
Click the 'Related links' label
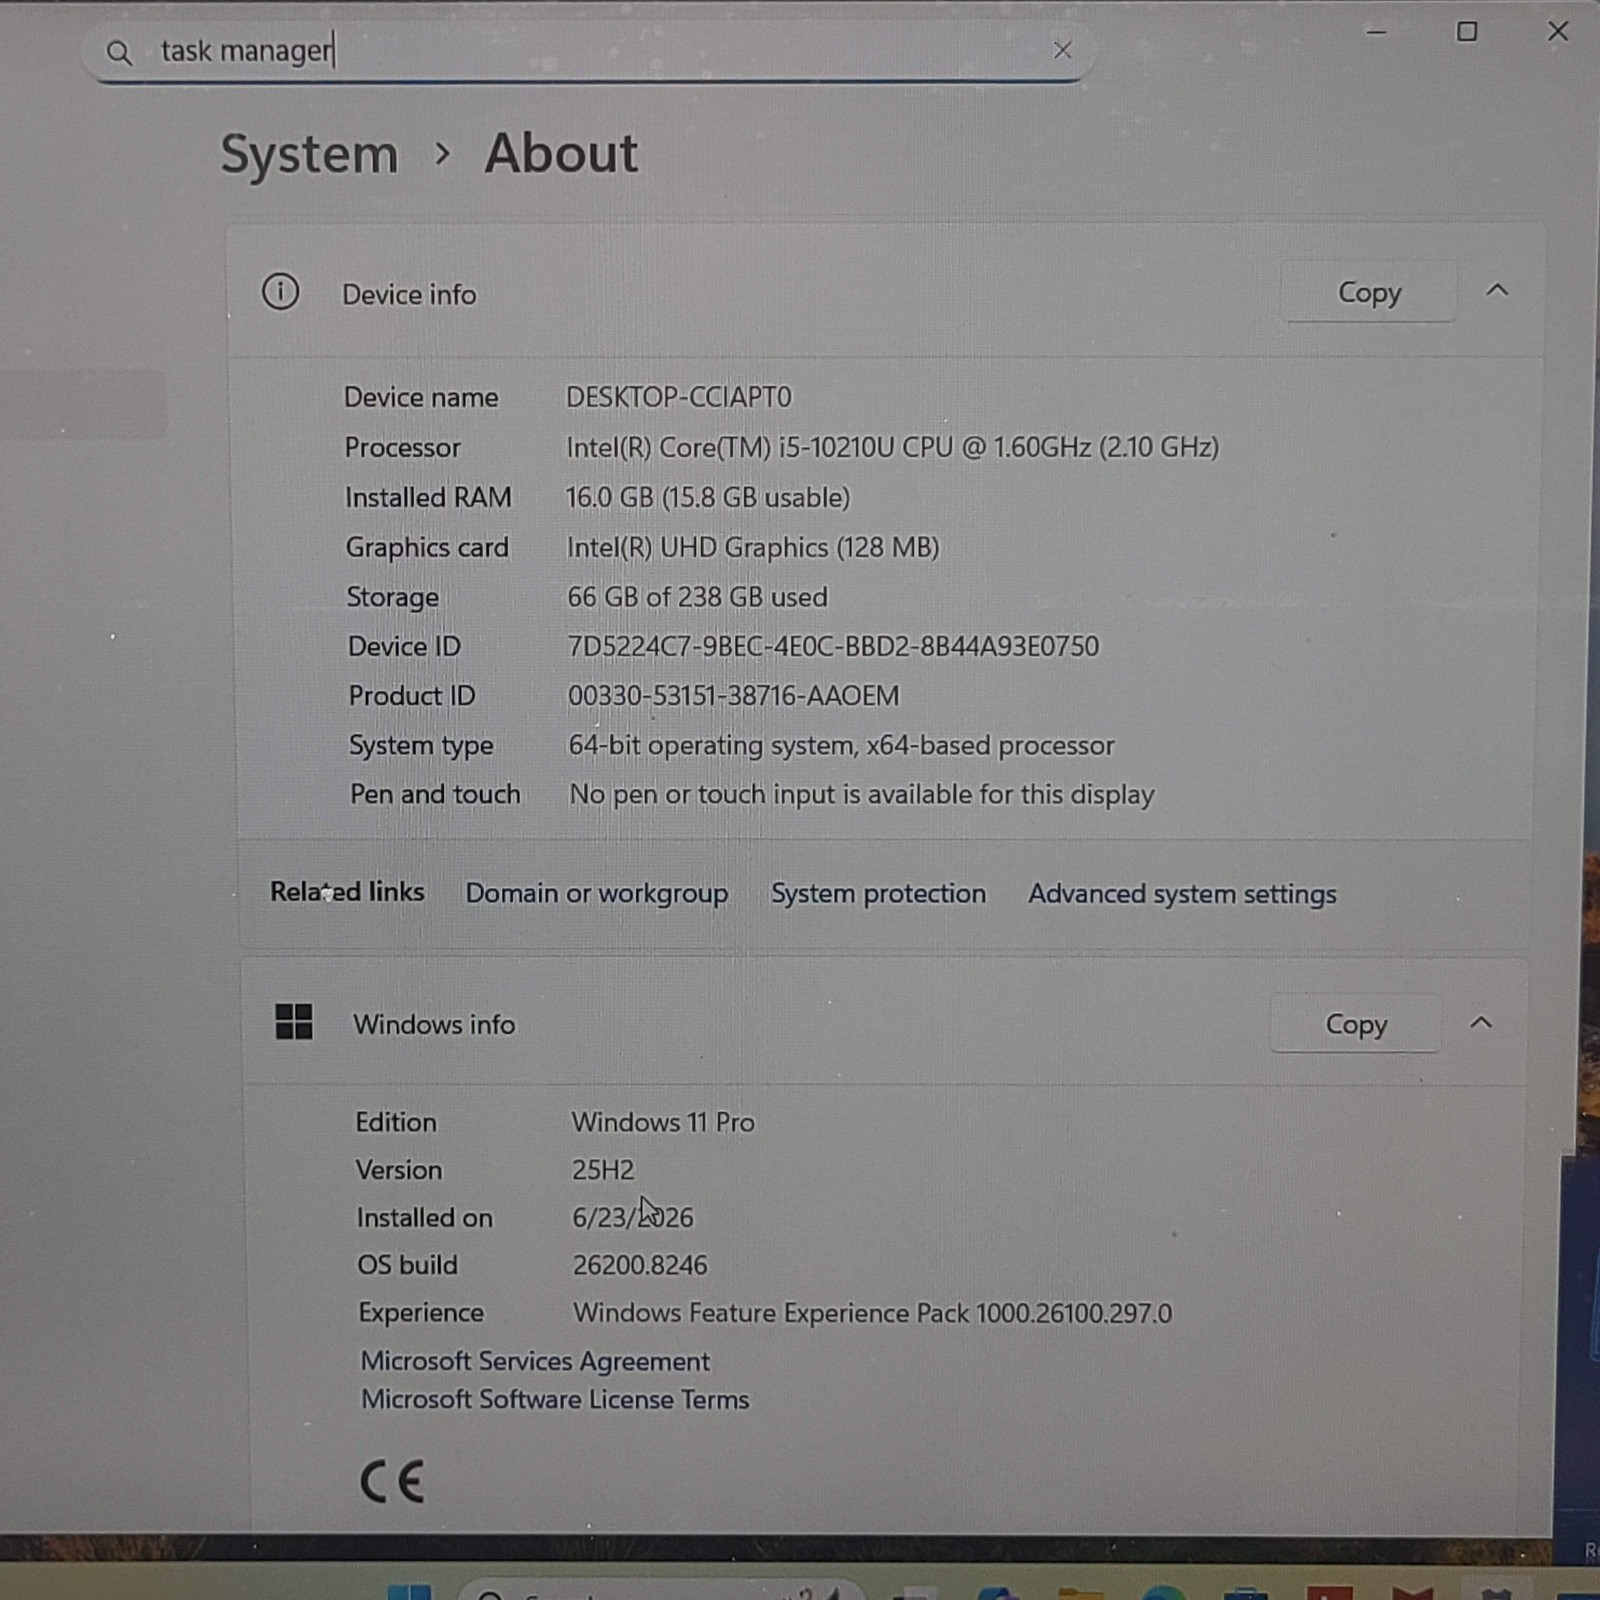click(x=347, y=892)
